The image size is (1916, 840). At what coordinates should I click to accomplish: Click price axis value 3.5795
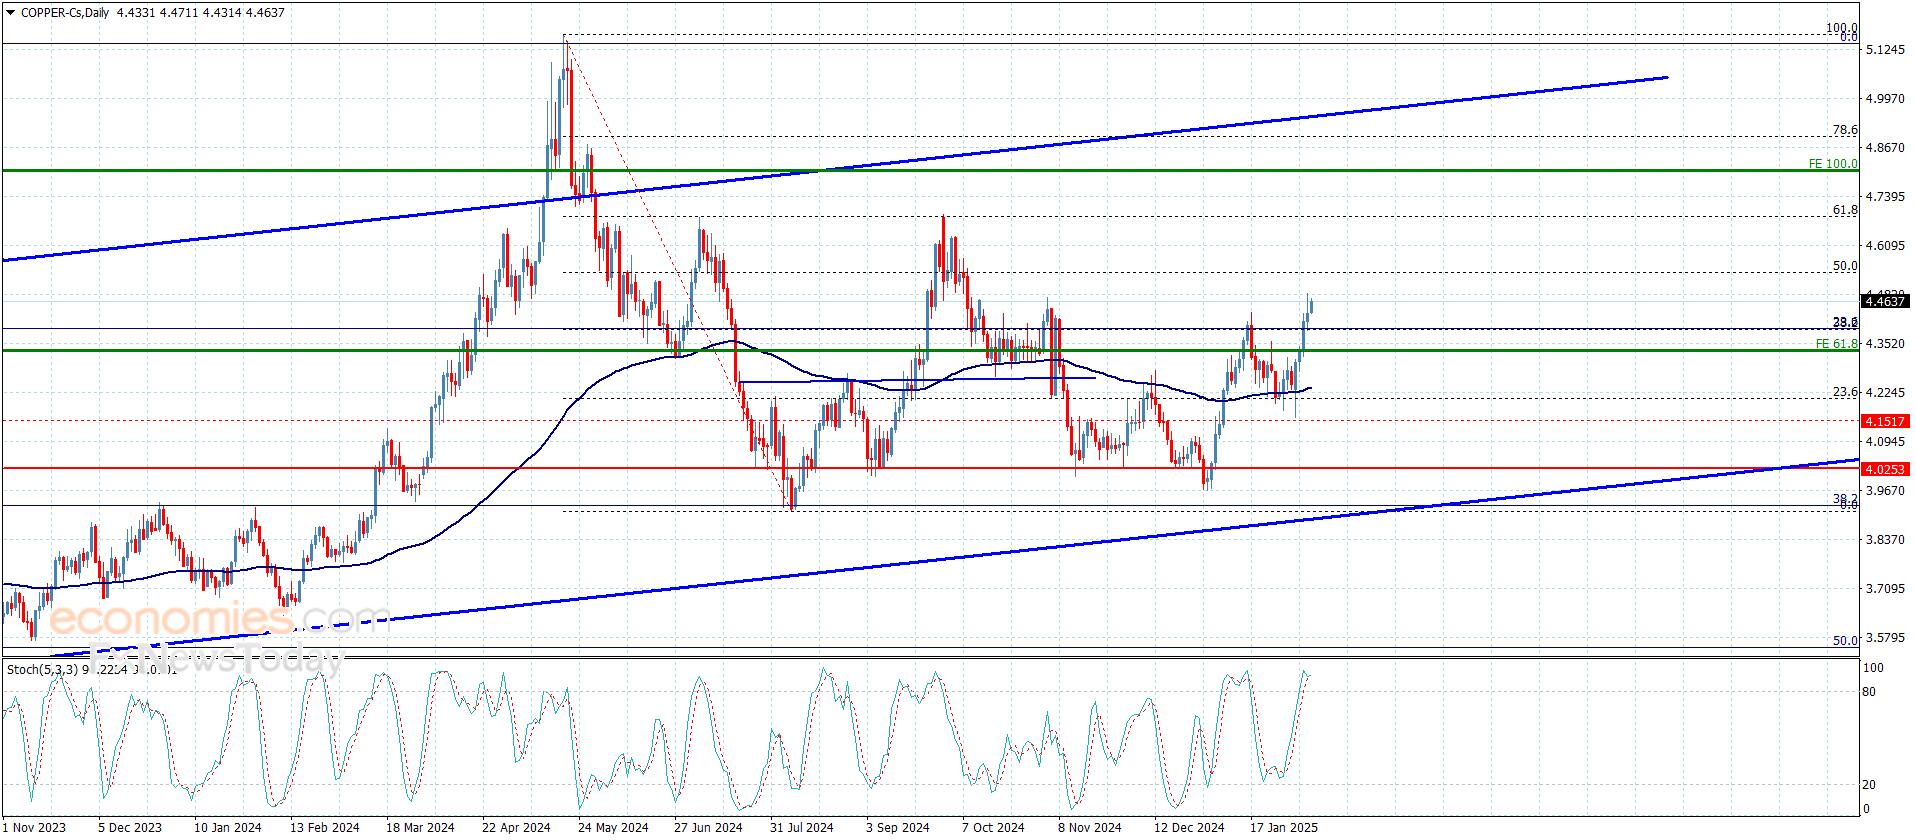tap(1885, 637)
